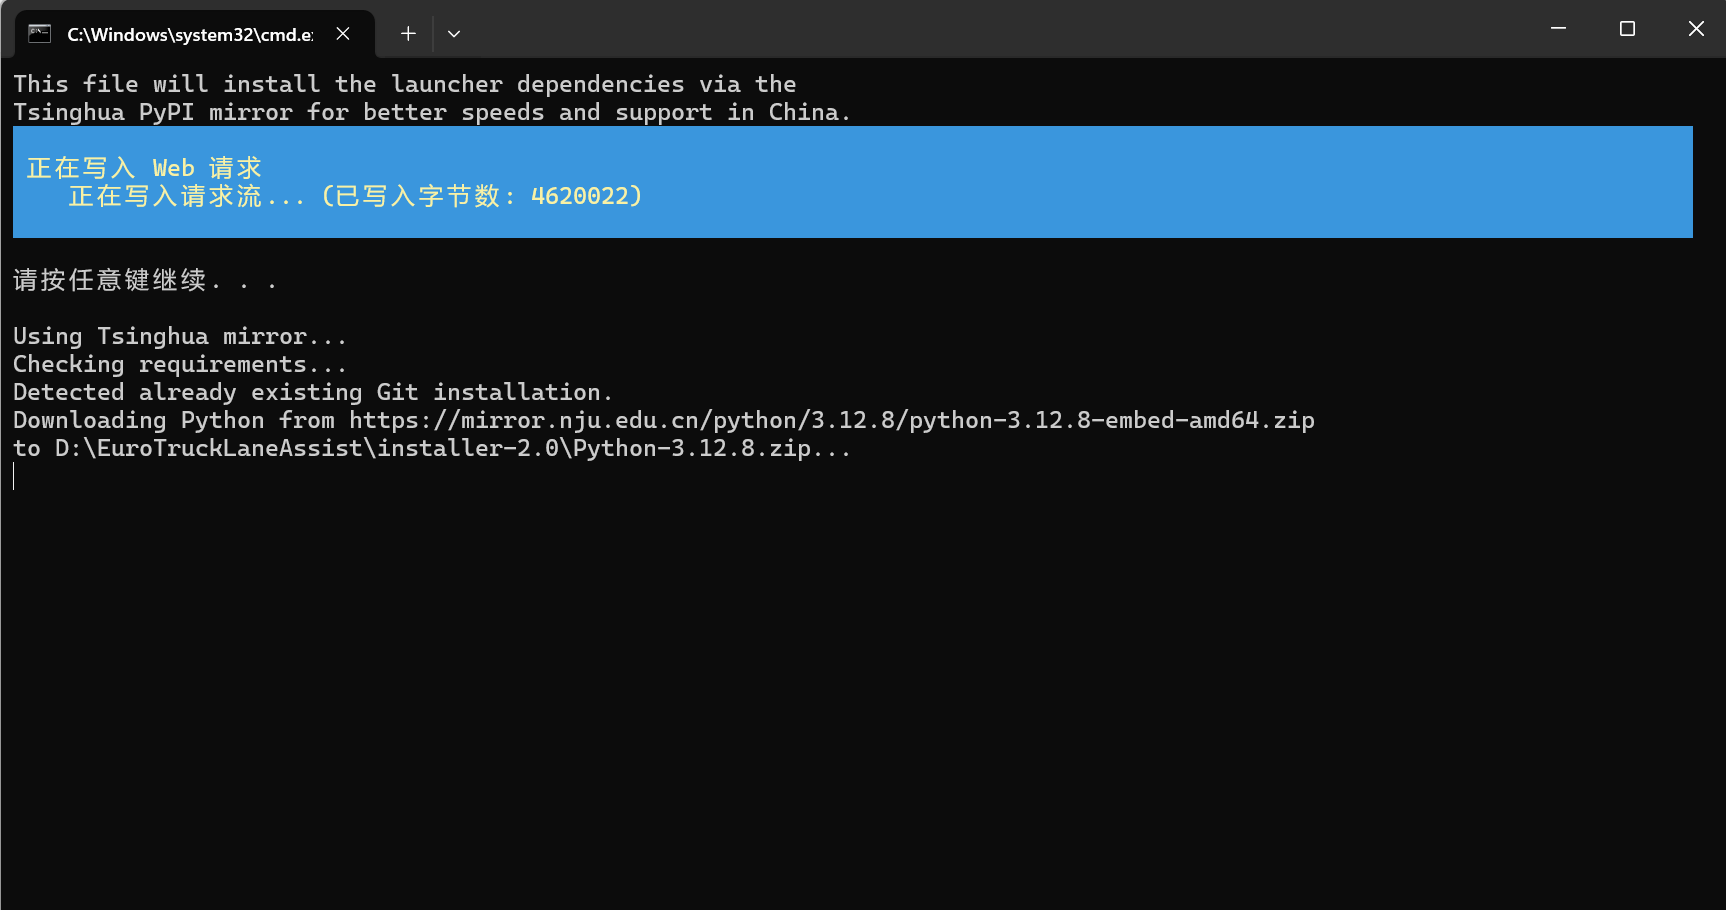Click the "This file will install" first line

[404, 84]
